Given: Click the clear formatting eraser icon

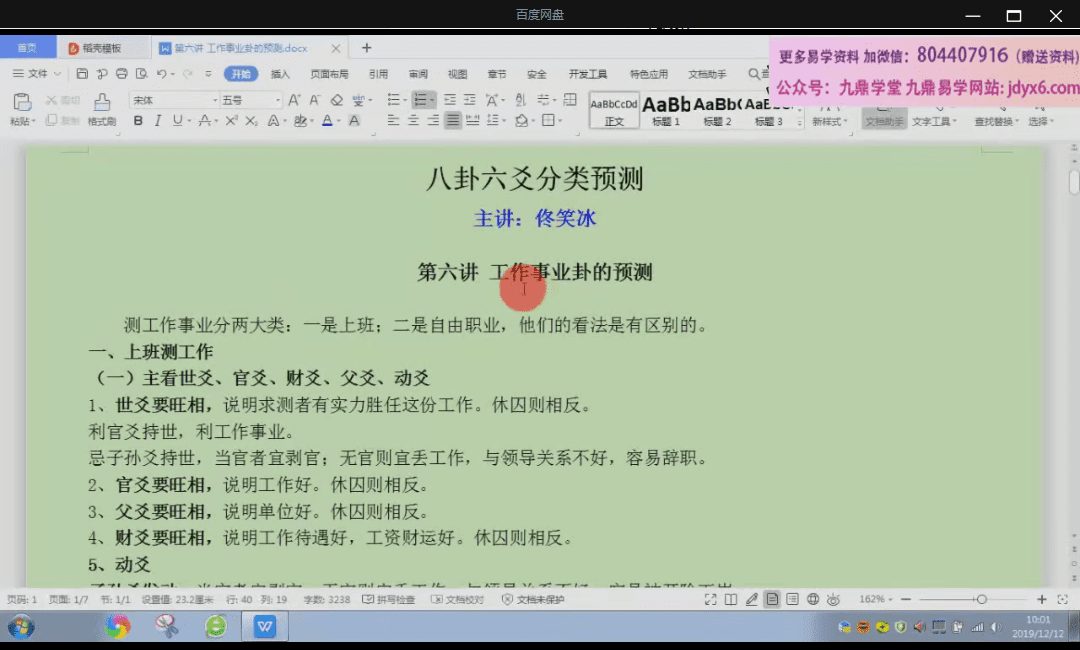Looking at the screenshot, I should pos(336,100).
